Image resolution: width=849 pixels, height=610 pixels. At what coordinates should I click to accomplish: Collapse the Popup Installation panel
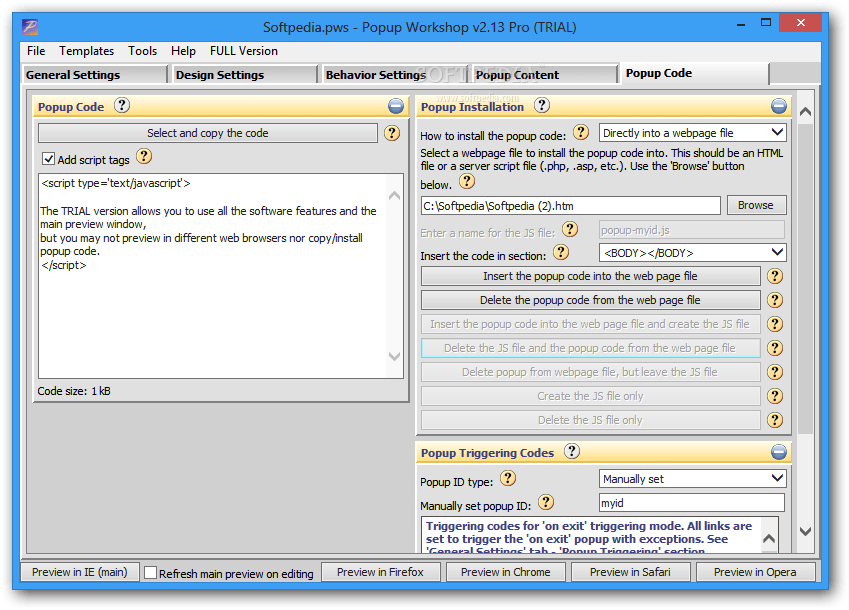point(779,105)
